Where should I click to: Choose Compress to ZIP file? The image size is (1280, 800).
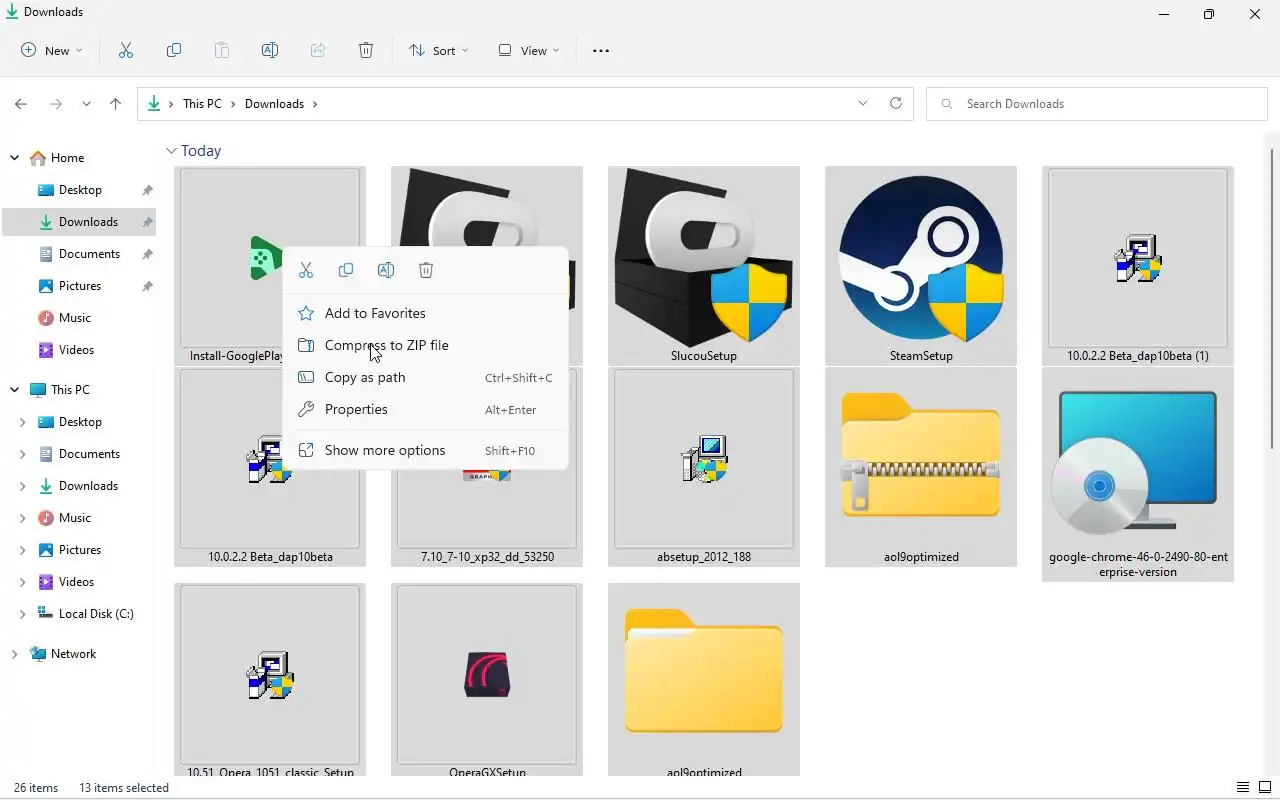click(x=426, y=345)
